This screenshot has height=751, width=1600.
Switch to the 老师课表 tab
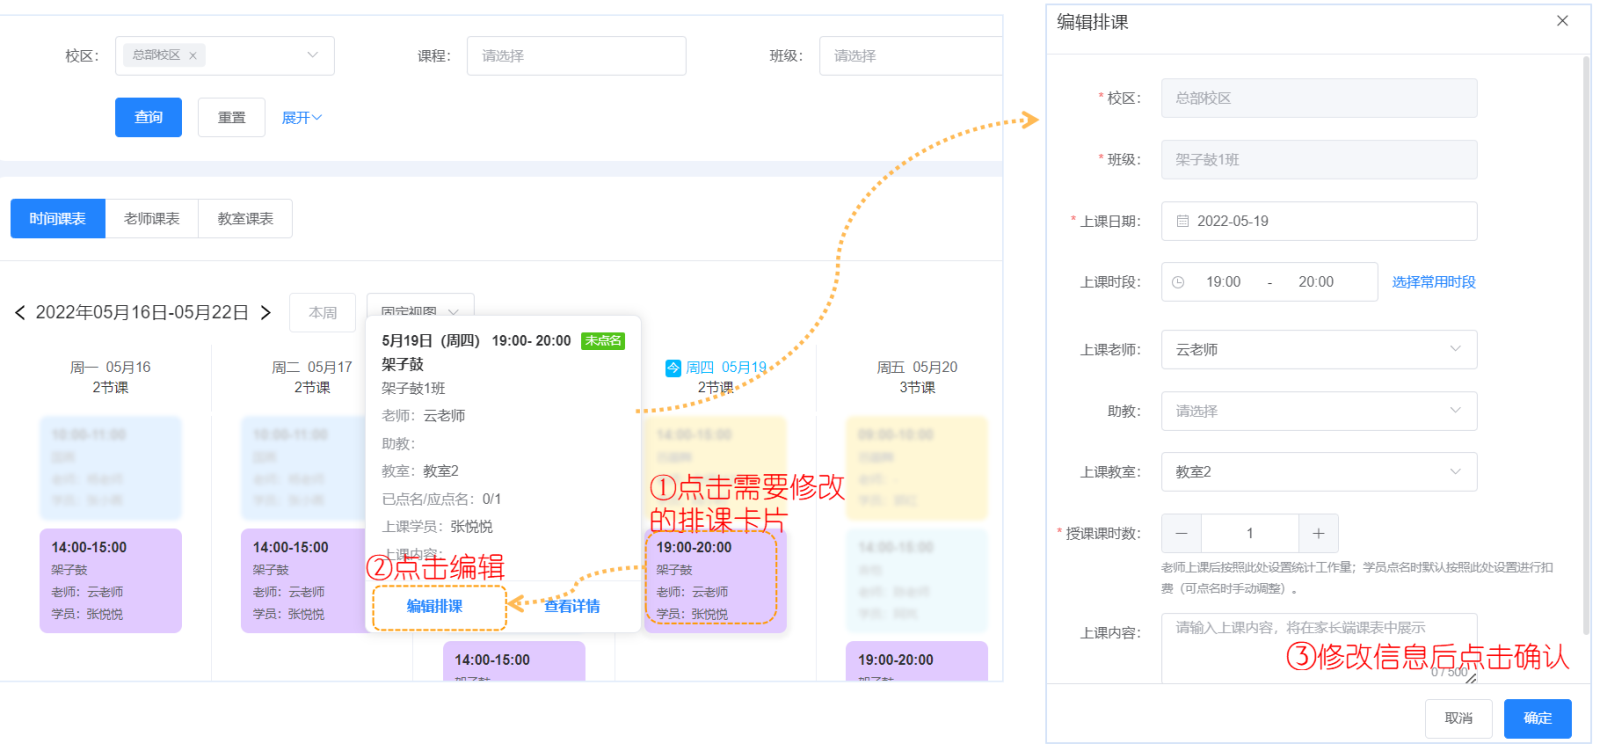point(151,218)
